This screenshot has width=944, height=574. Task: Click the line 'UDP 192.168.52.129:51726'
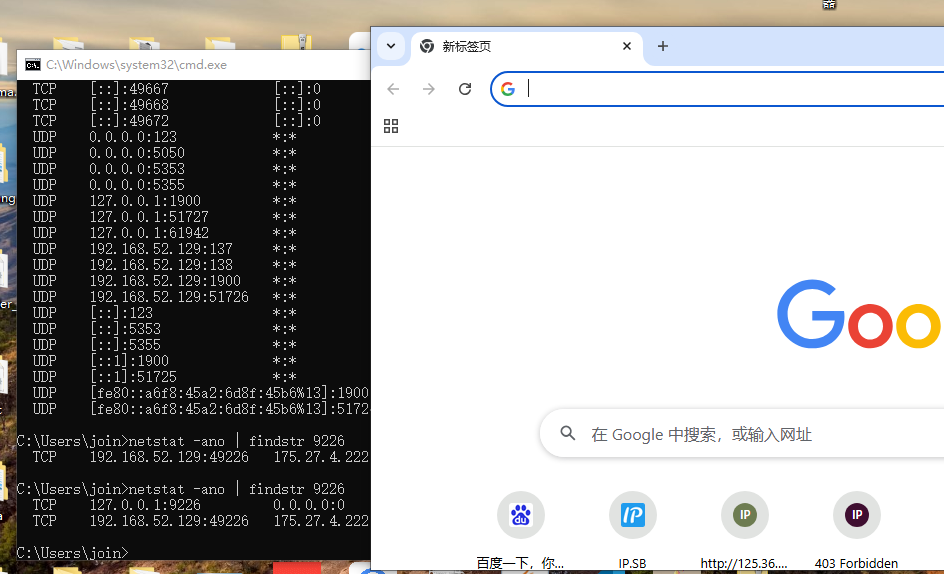(x=164, y=297)
